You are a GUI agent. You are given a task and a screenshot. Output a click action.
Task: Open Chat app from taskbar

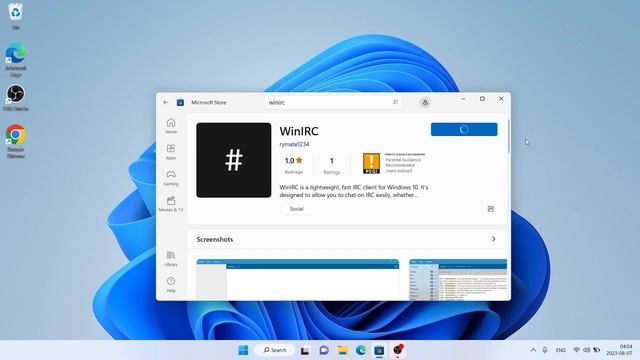pos(324,350)
